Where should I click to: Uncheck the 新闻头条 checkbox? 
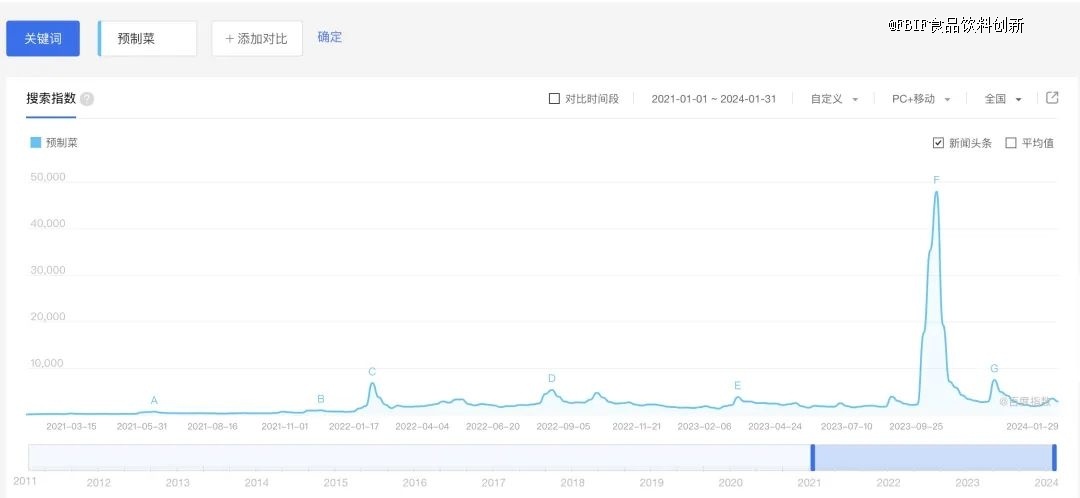(x=937, y=143)
